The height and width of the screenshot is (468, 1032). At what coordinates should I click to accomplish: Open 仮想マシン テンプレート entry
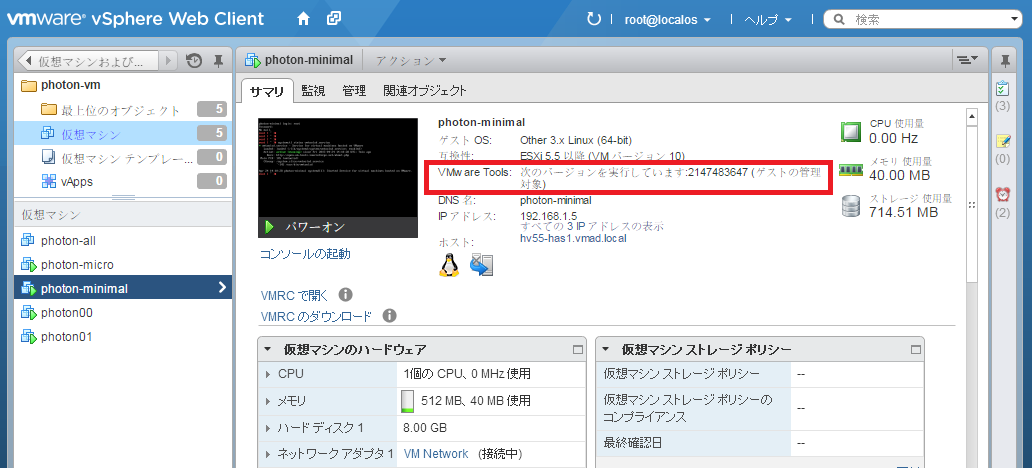point(127,158)
